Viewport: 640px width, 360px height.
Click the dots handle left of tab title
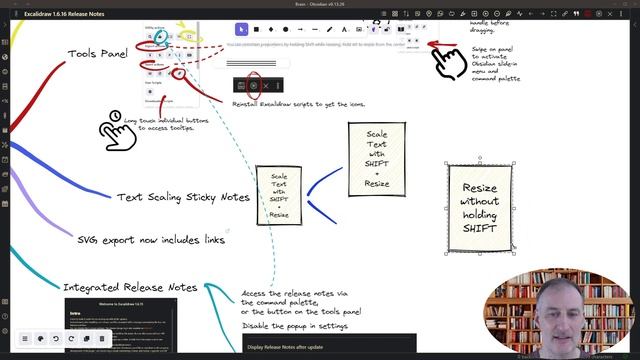(16, 14)
